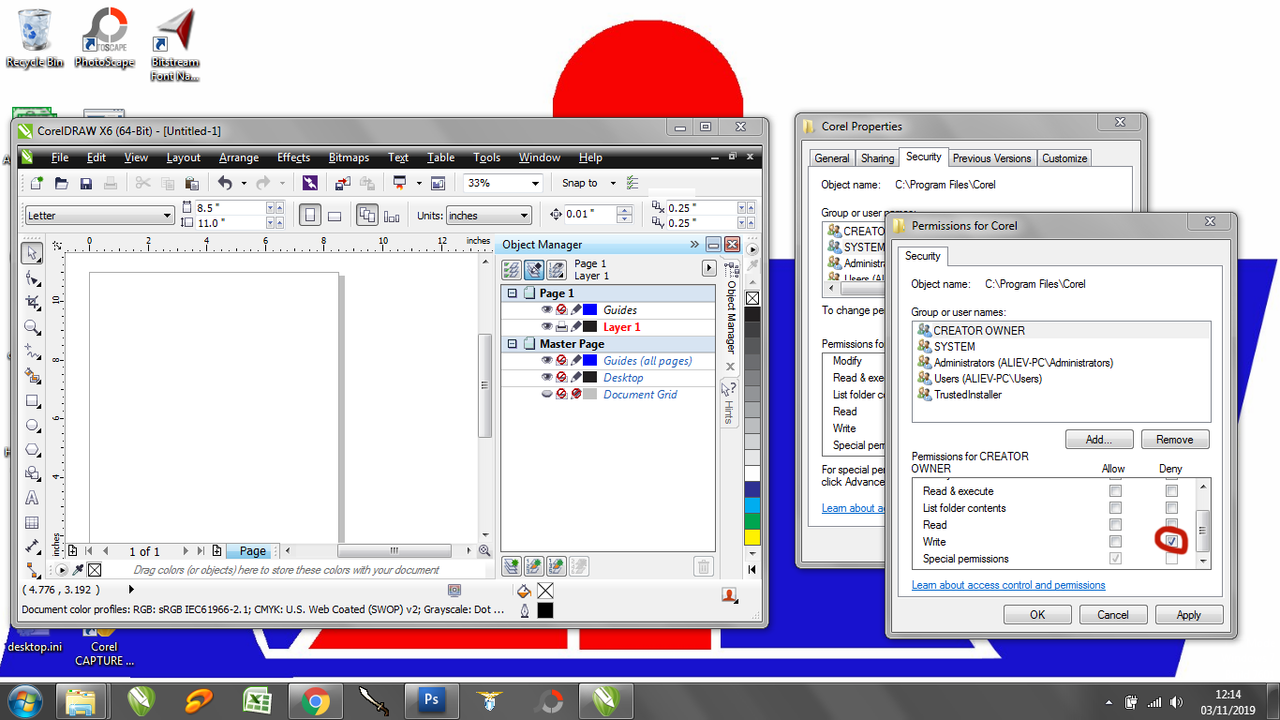Viewport: 1280px width, 720px height.
Task: Choose the Zoom tool in the toolbox
Action: [32, 327]
